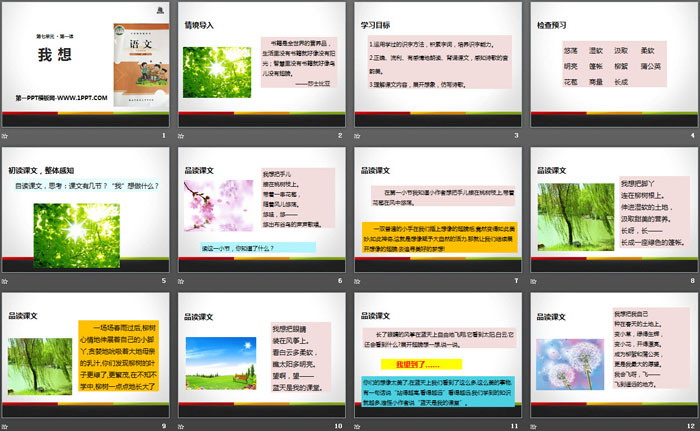
Task: Select slide 2 thumbnail 情境导入
Action: (x=262, y=64)
